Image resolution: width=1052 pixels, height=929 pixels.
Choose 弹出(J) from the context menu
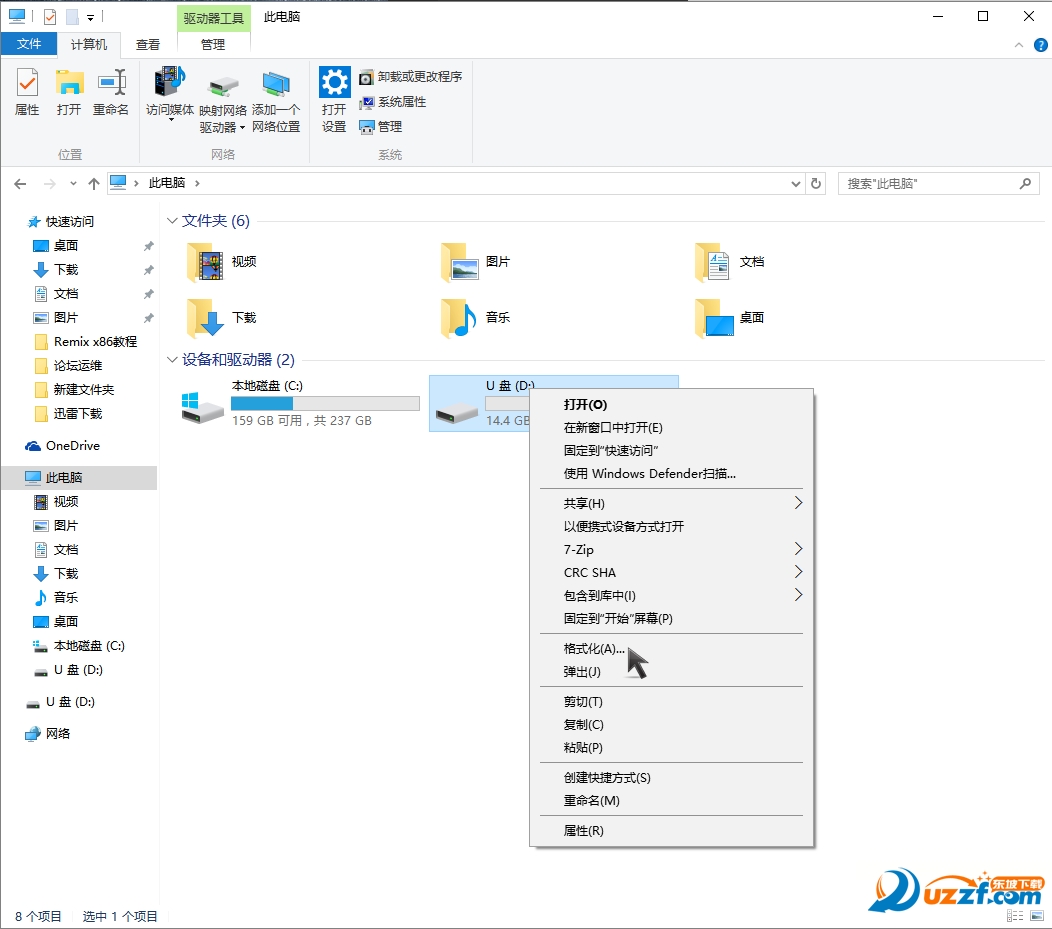coord(582,672)
